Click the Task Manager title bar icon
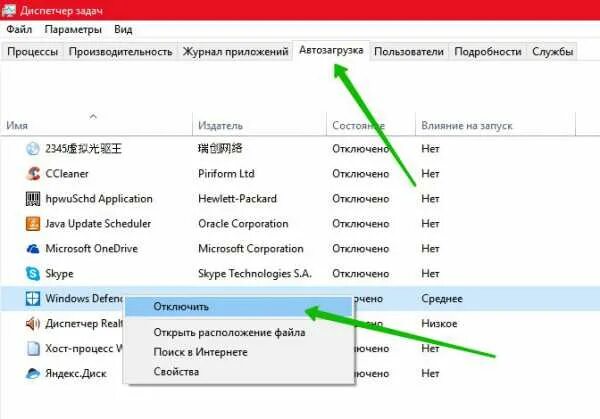Viewport: 600px width, 419px height. [x=8, y=11]
